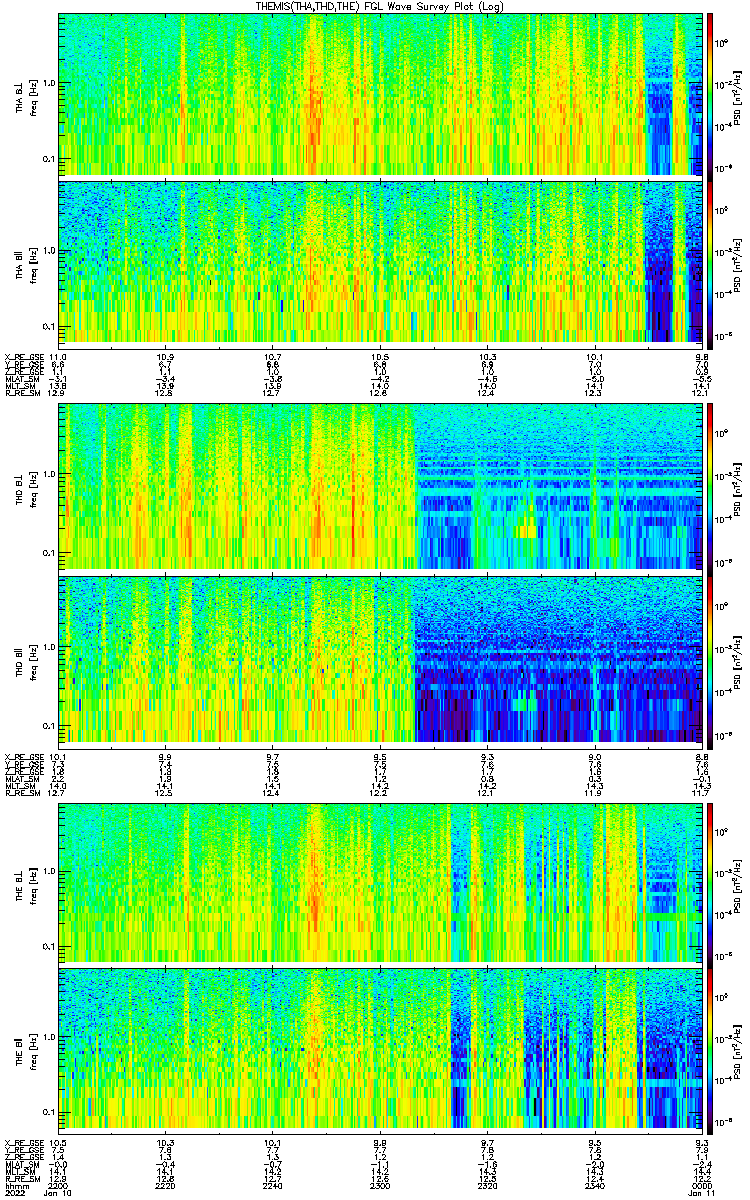750x1200 pixels.
Task: Click the '2300' time tick label
Action: click(x=380, y=1185)
